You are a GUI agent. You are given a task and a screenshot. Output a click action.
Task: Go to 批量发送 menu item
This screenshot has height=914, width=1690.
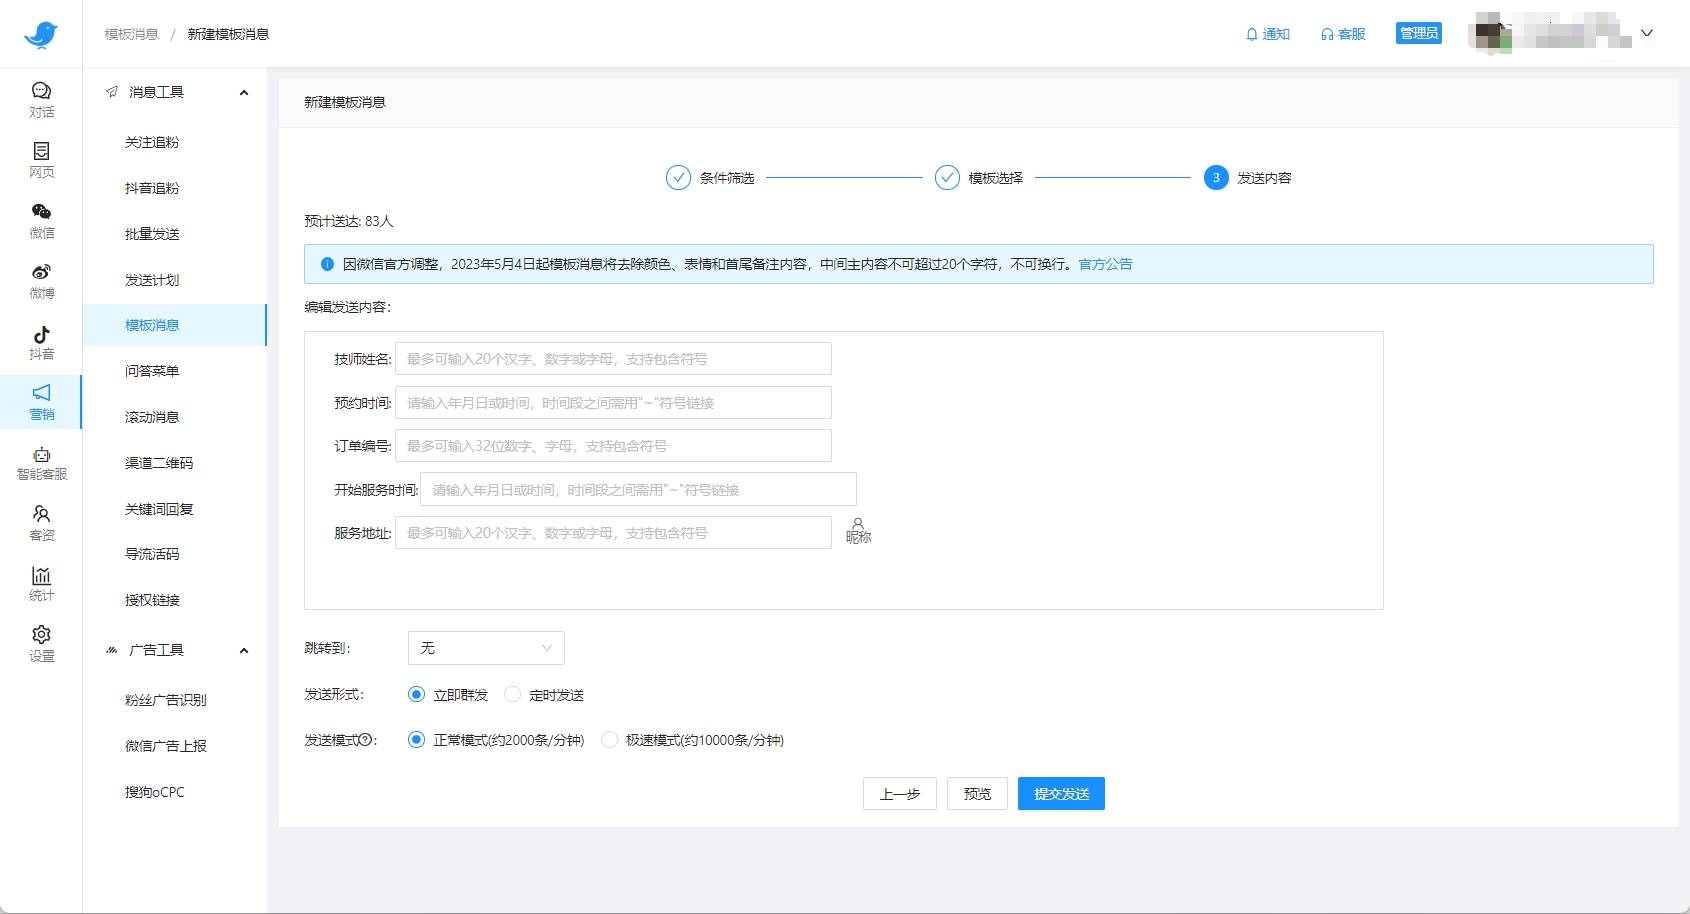152,234
